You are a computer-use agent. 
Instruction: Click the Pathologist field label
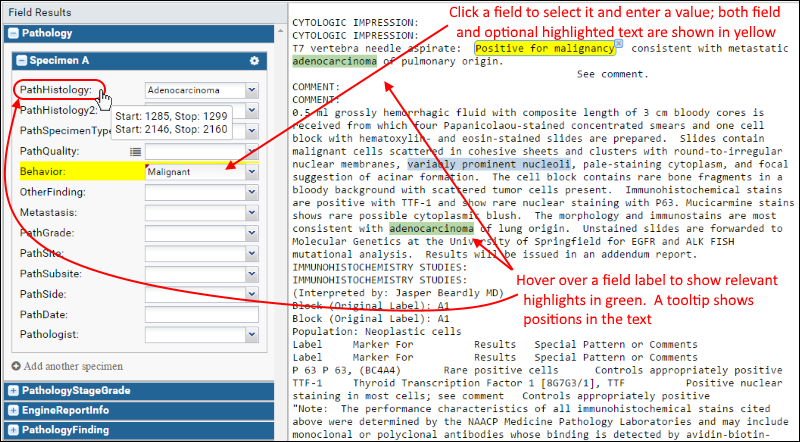click(49, 335)
